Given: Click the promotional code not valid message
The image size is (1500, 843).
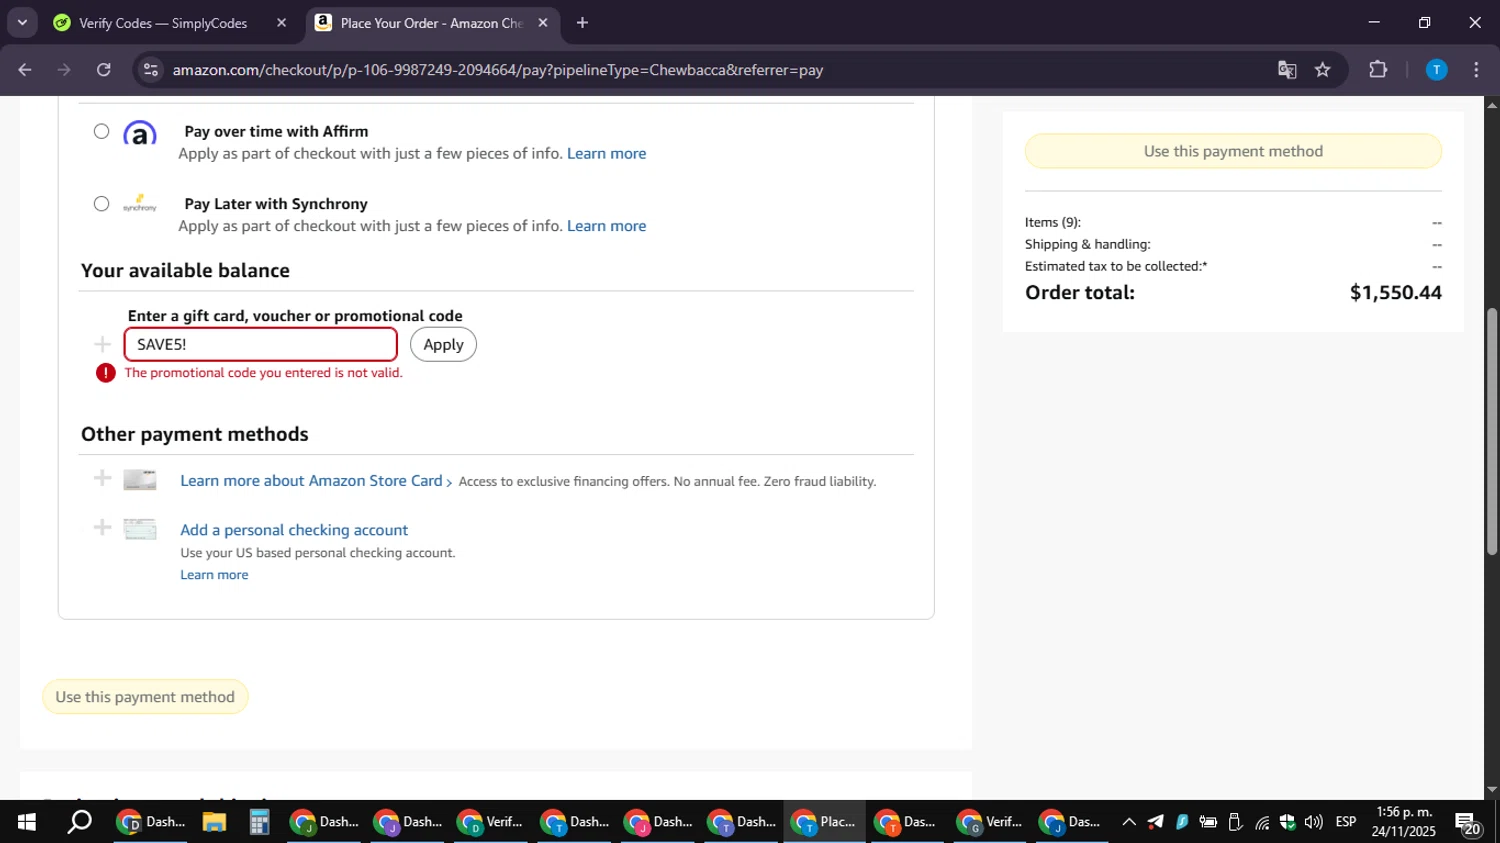Looking at the screenshot, I should (263, 373).
